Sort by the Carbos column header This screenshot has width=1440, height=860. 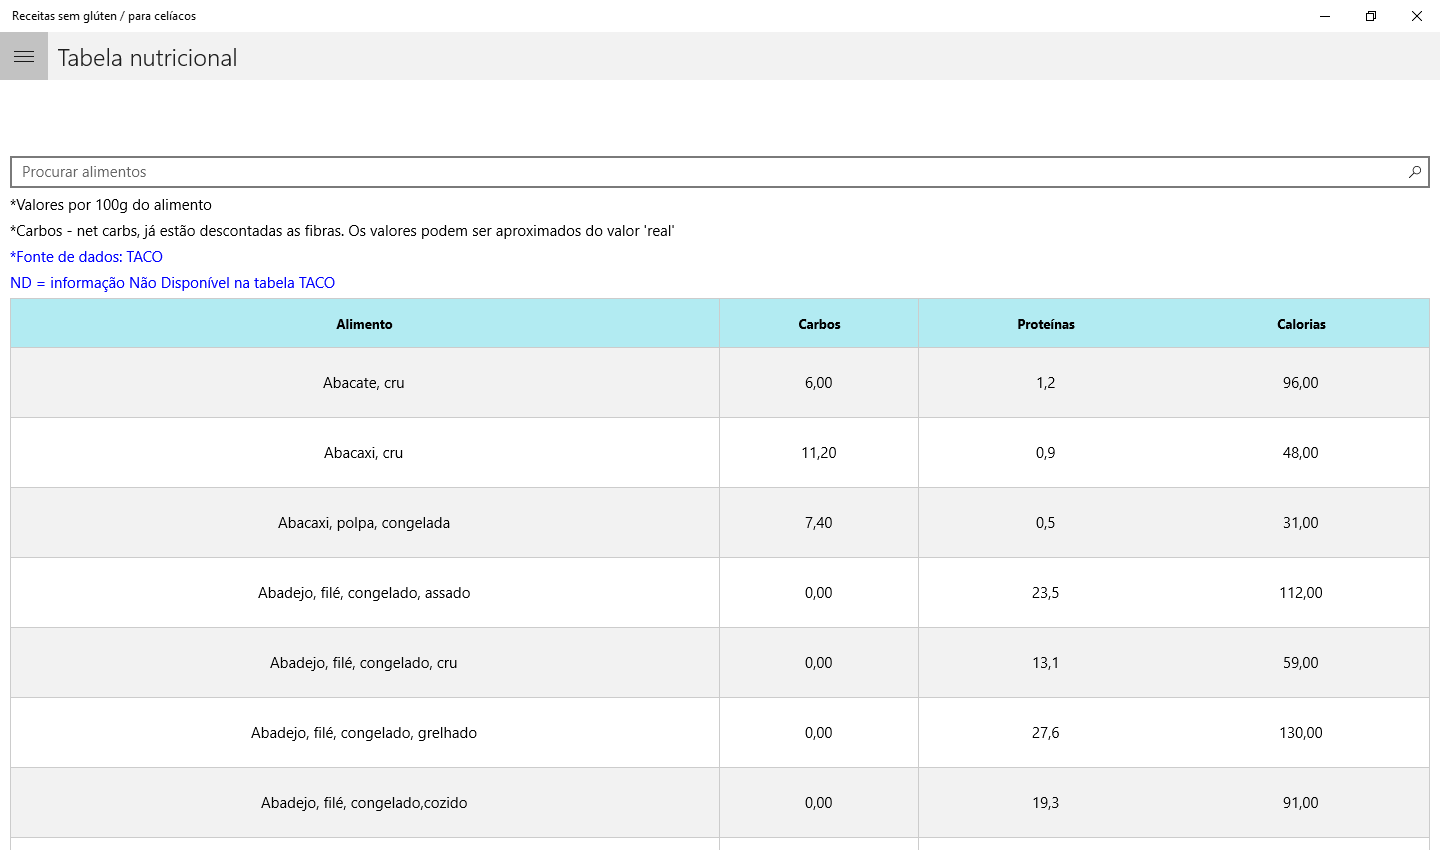(x=819, y=324)
